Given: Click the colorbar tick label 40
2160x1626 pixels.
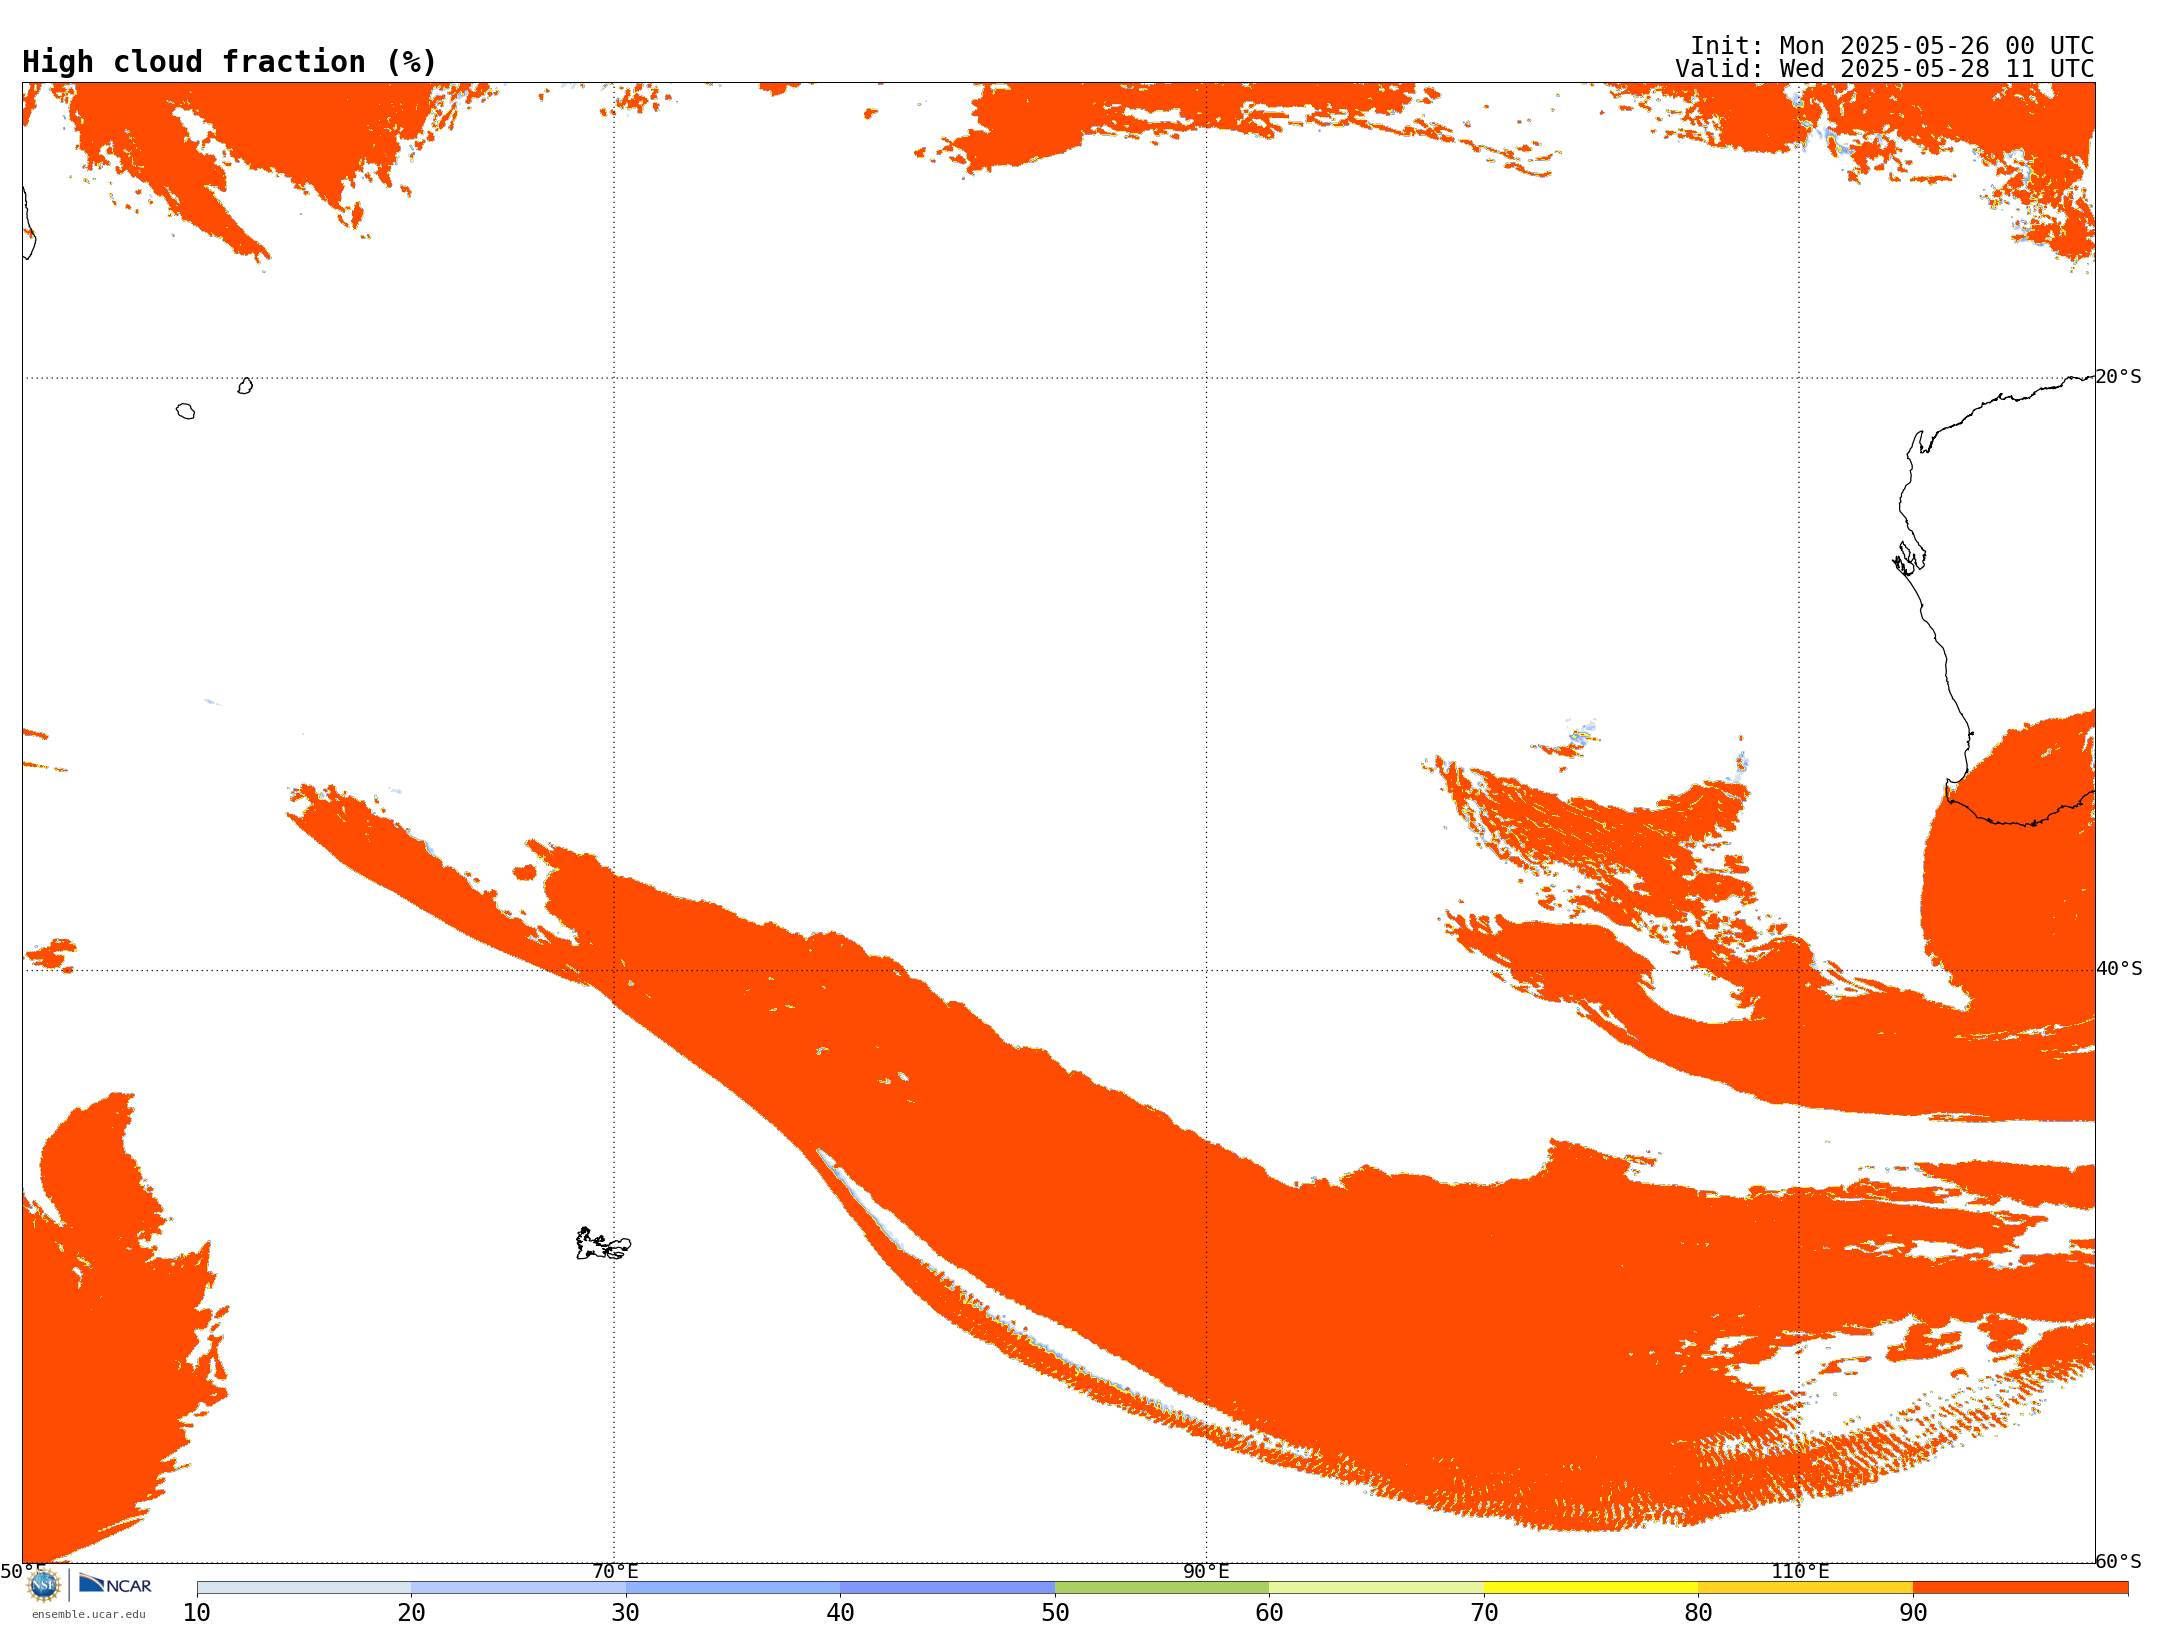Looking at the screenshot, I should (x=840, y=1612).
